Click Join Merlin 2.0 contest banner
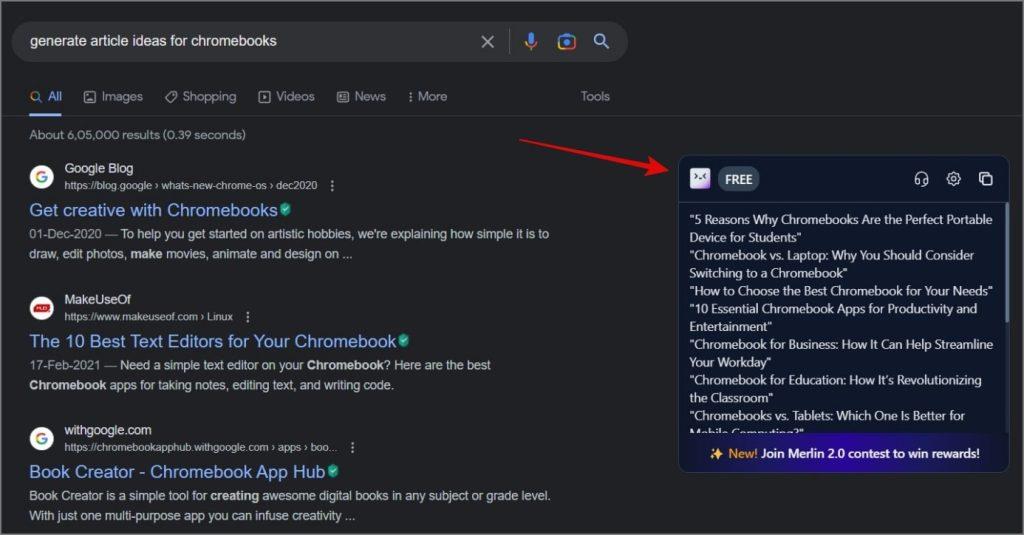 (844, 453)
